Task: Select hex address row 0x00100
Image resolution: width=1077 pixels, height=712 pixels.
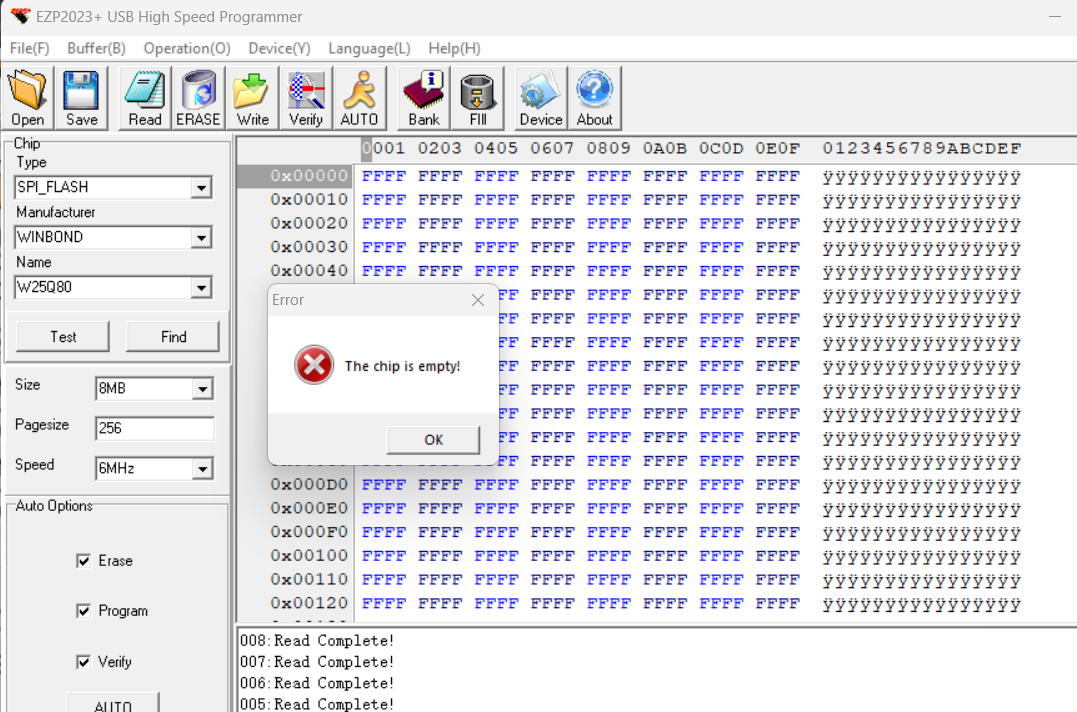Action: point(309,556)
